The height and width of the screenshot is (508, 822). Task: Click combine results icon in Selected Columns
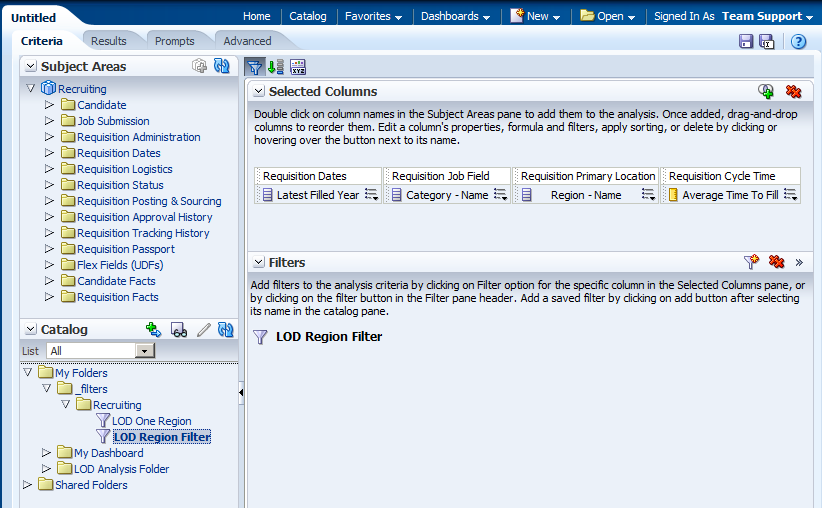766,91
